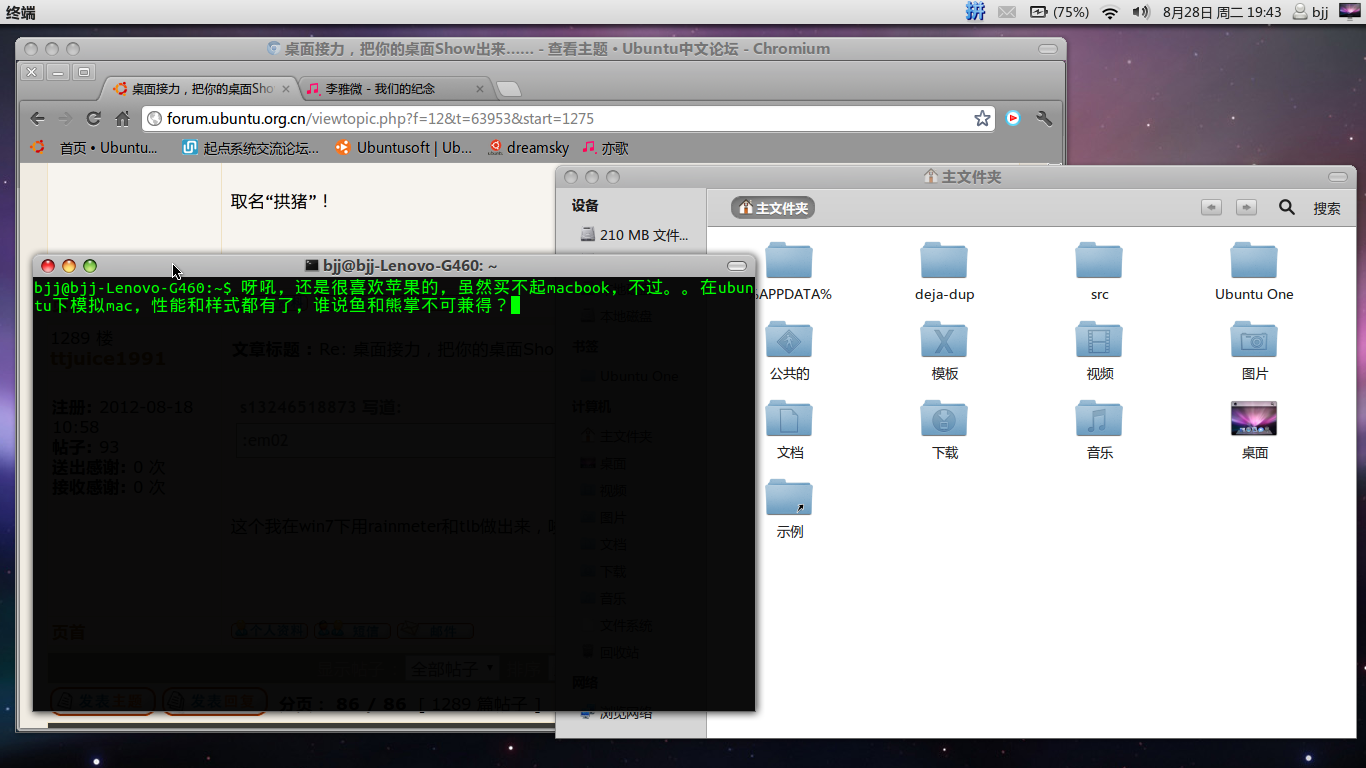The width and height of the screenshot is (1366, 768).
Task: Go forward in the file manager
Action: pyautogui.click(x=1246, y=207)
